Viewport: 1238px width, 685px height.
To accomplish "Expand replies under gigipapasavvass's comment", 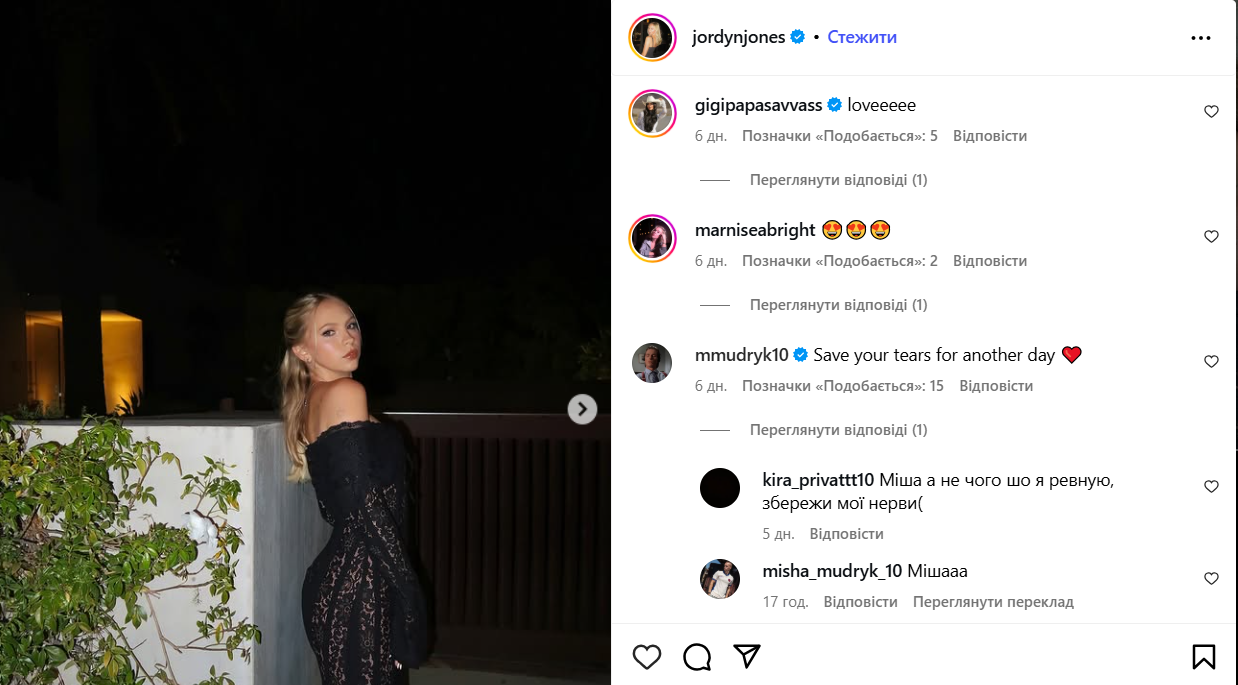I will coord(838,180).
